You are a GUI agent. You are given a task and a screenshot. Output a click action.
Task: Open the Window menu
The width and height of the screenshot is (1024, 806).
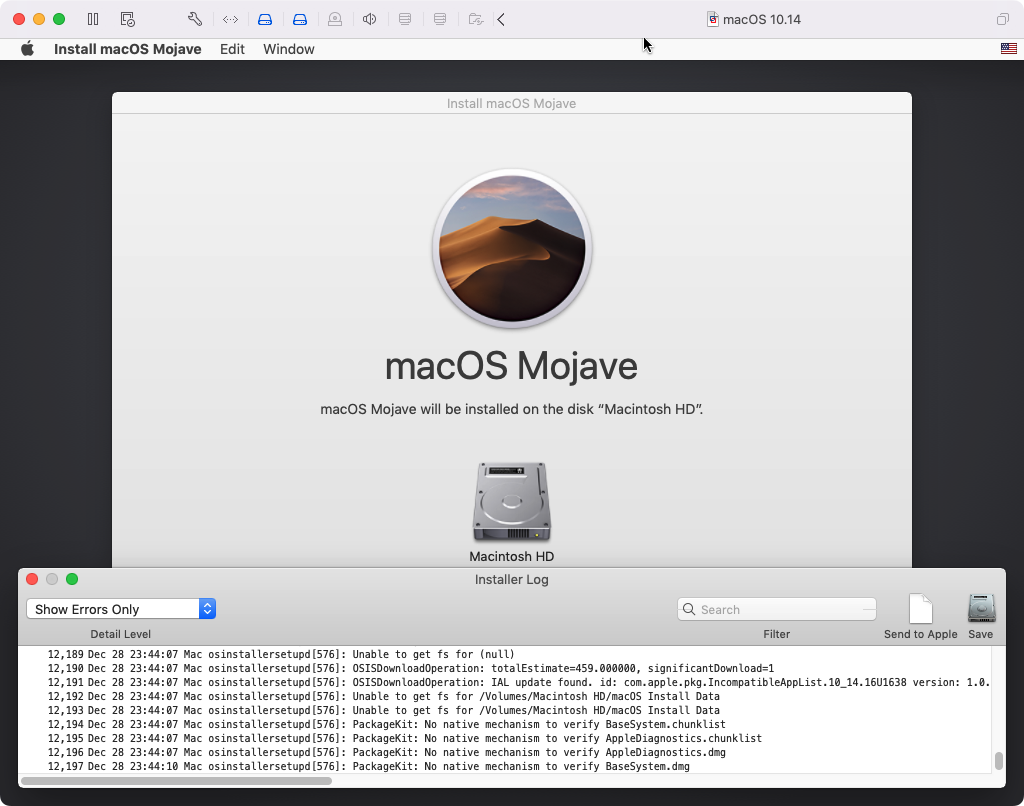(x=289, y=49)
